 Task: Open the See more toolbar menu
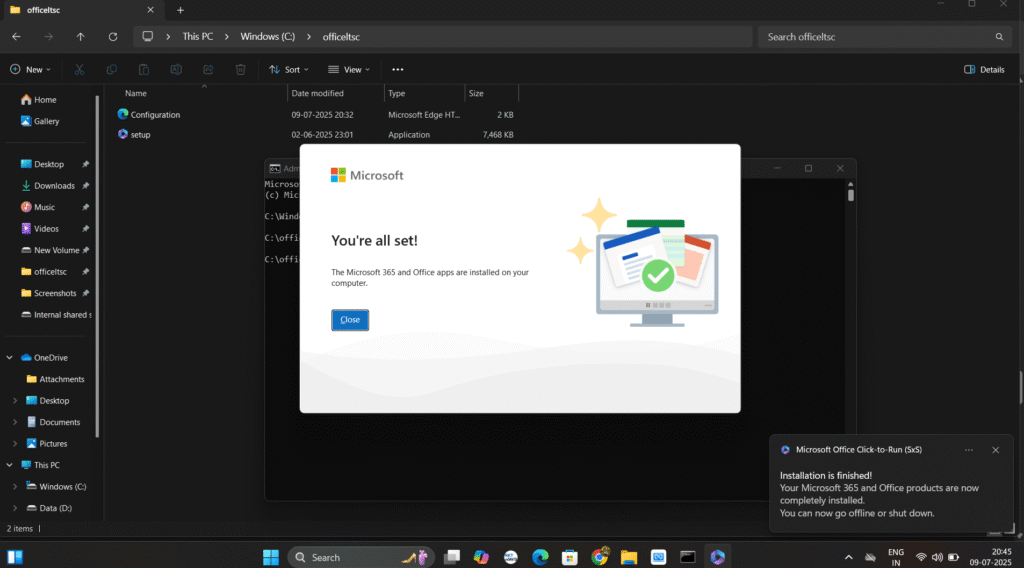[397, 69]
